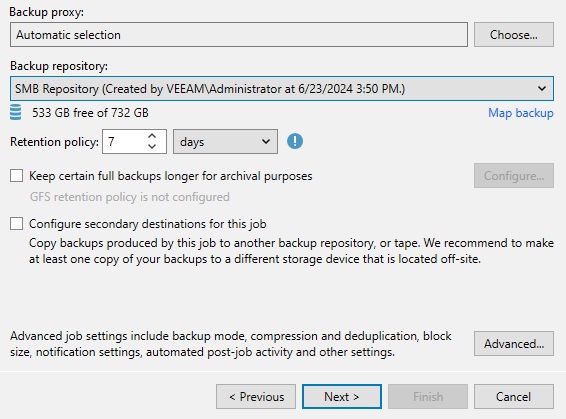The height and width of the screenshot is (419, 566).
Task: Click the repository database disk icon
Action: (16, 112)
